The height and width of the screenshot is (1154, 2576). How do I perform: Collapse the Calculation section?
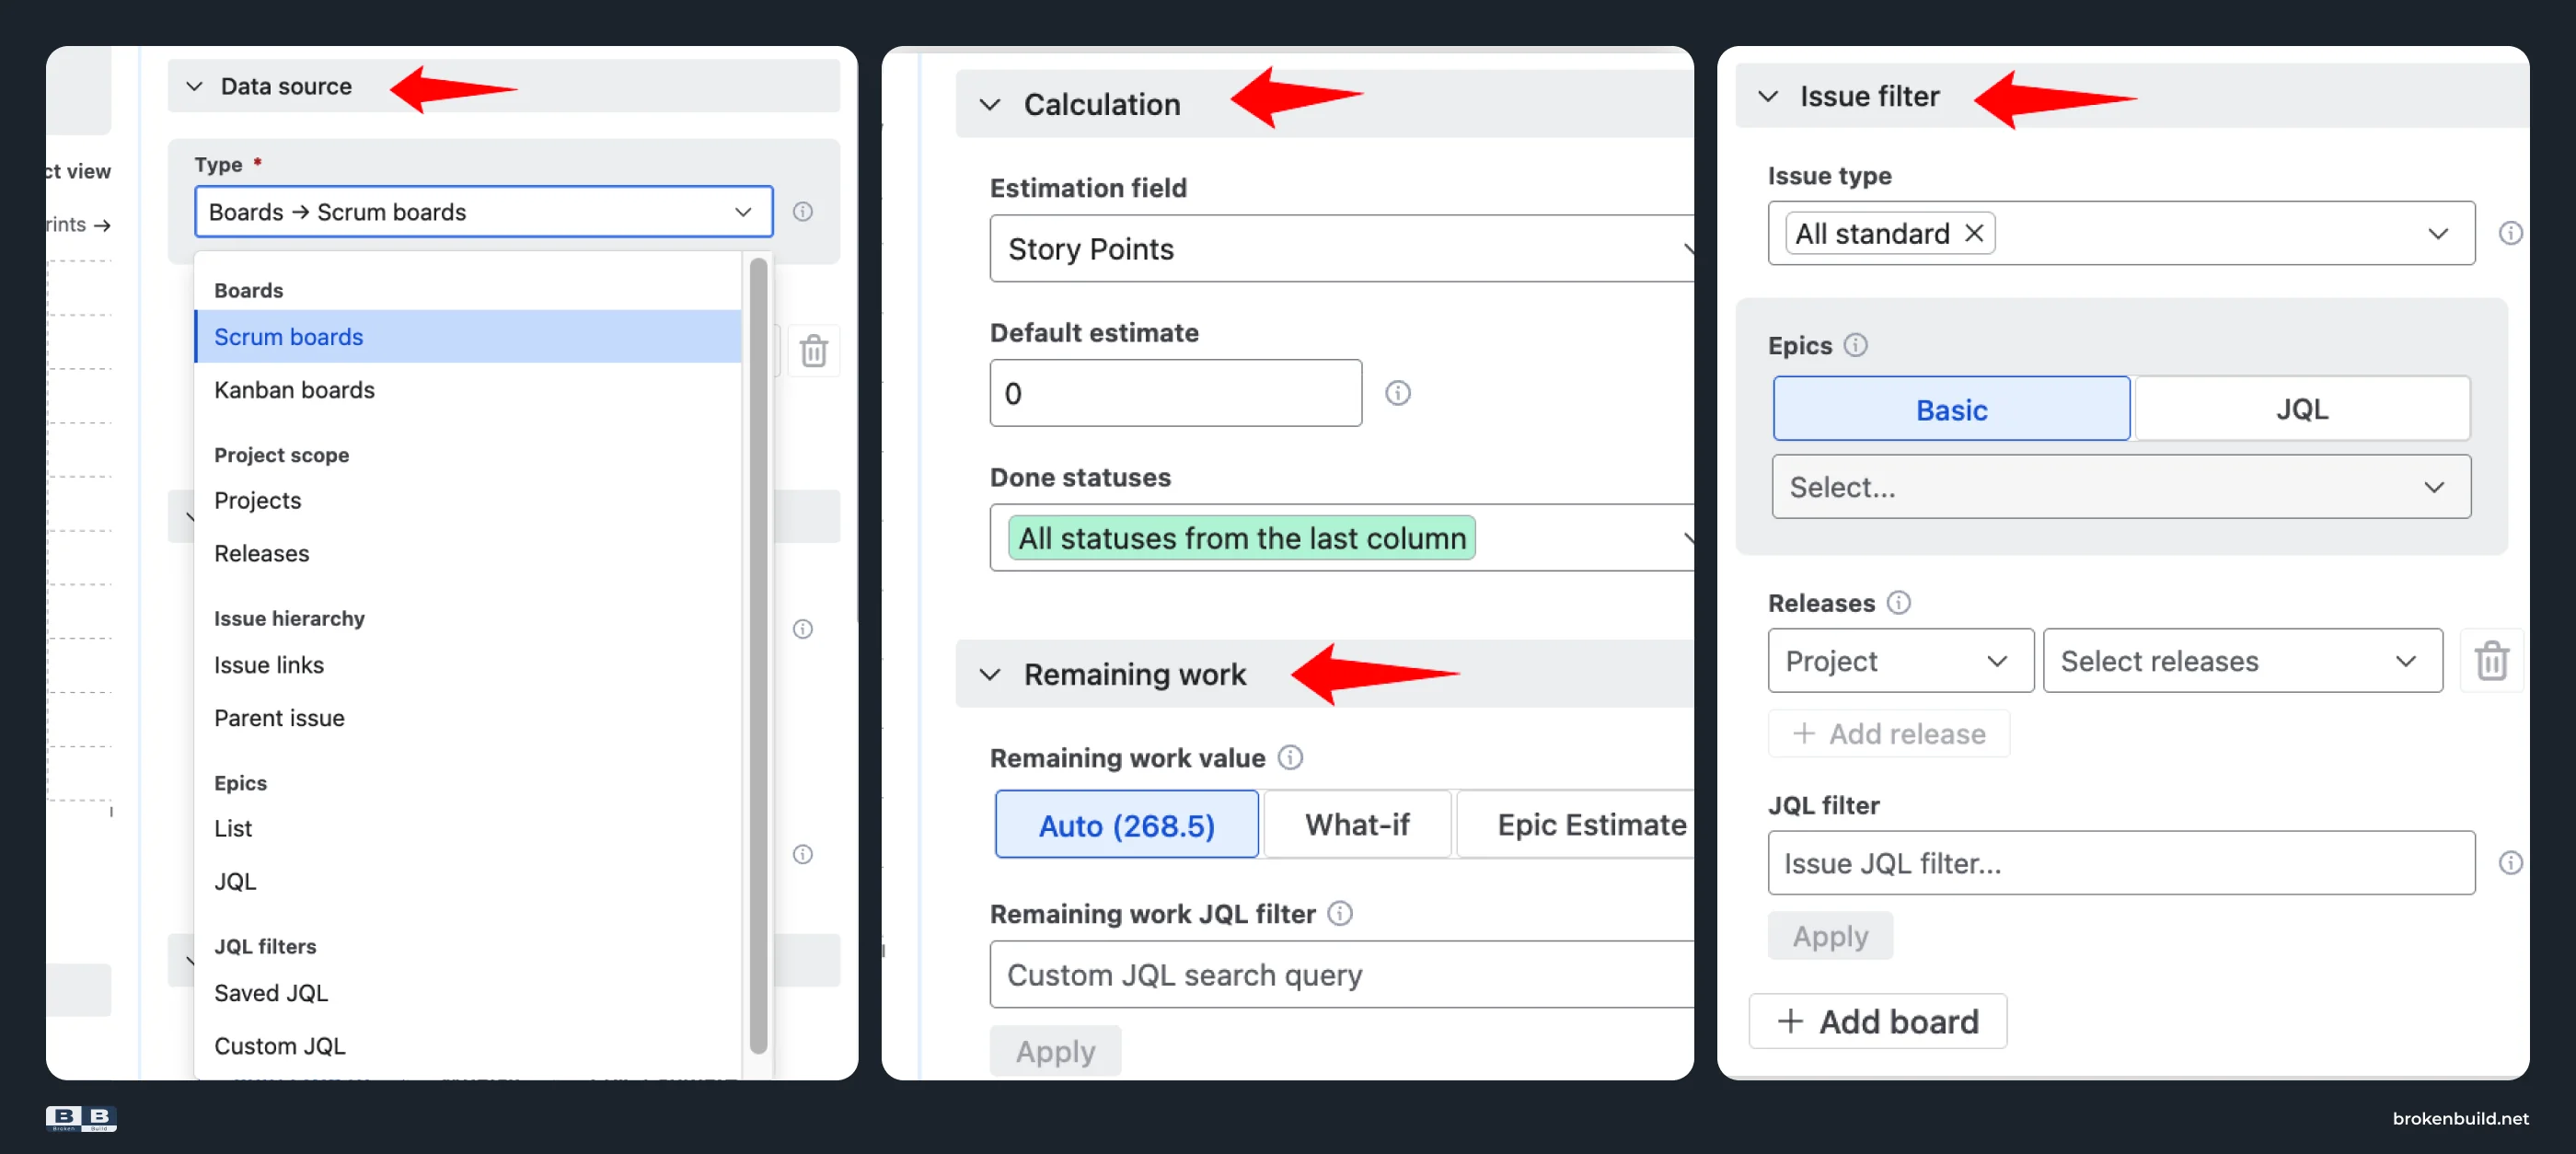pyautogui.click(x=989, y=104)
